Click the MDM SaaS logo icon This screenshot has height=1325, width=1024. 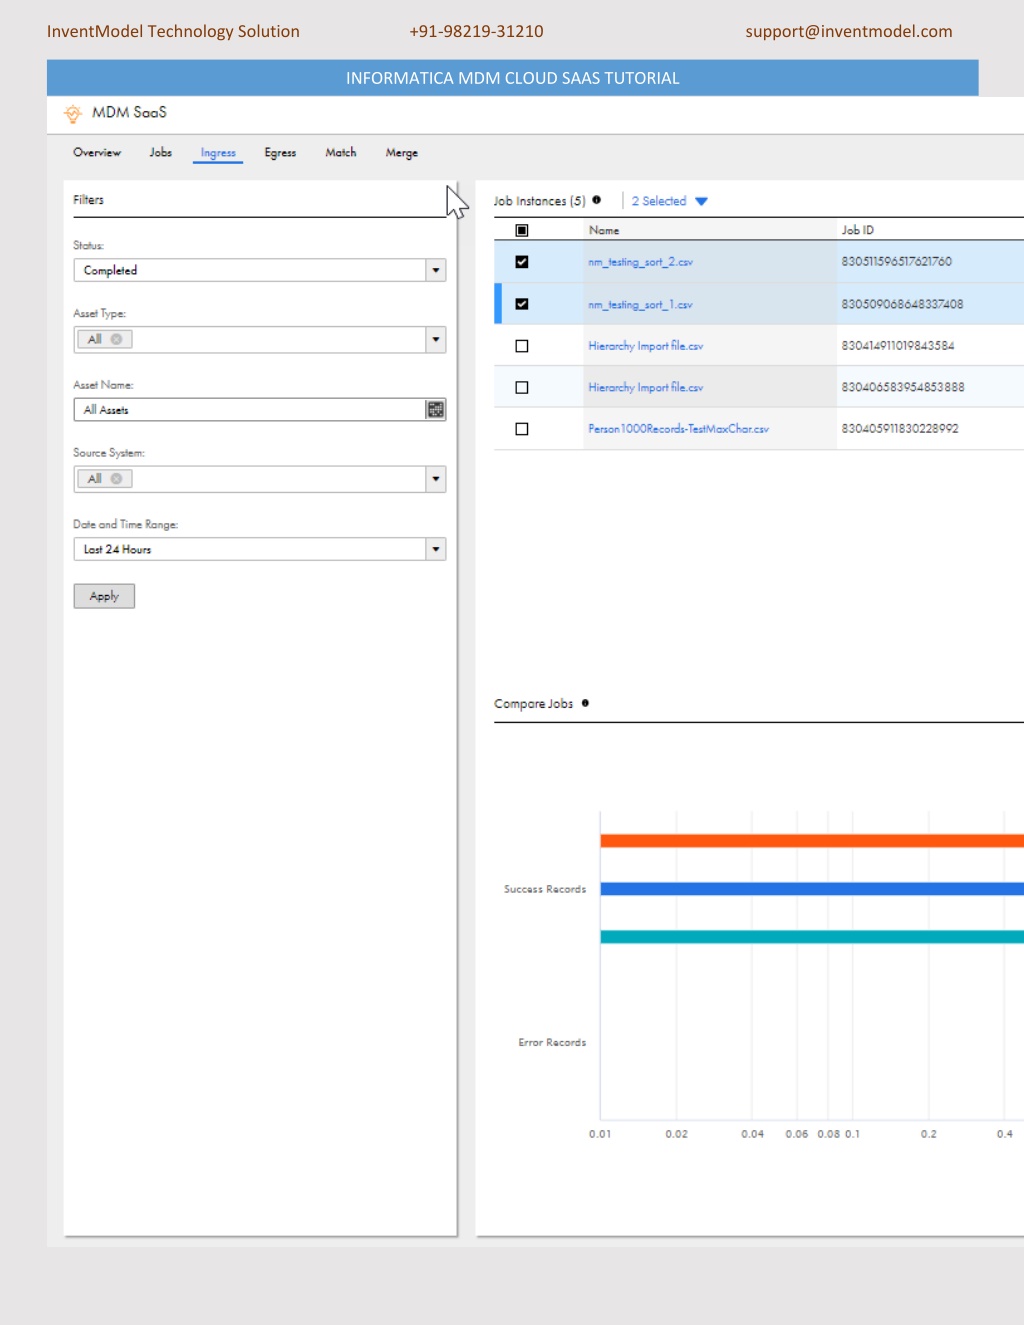[73, 114]
